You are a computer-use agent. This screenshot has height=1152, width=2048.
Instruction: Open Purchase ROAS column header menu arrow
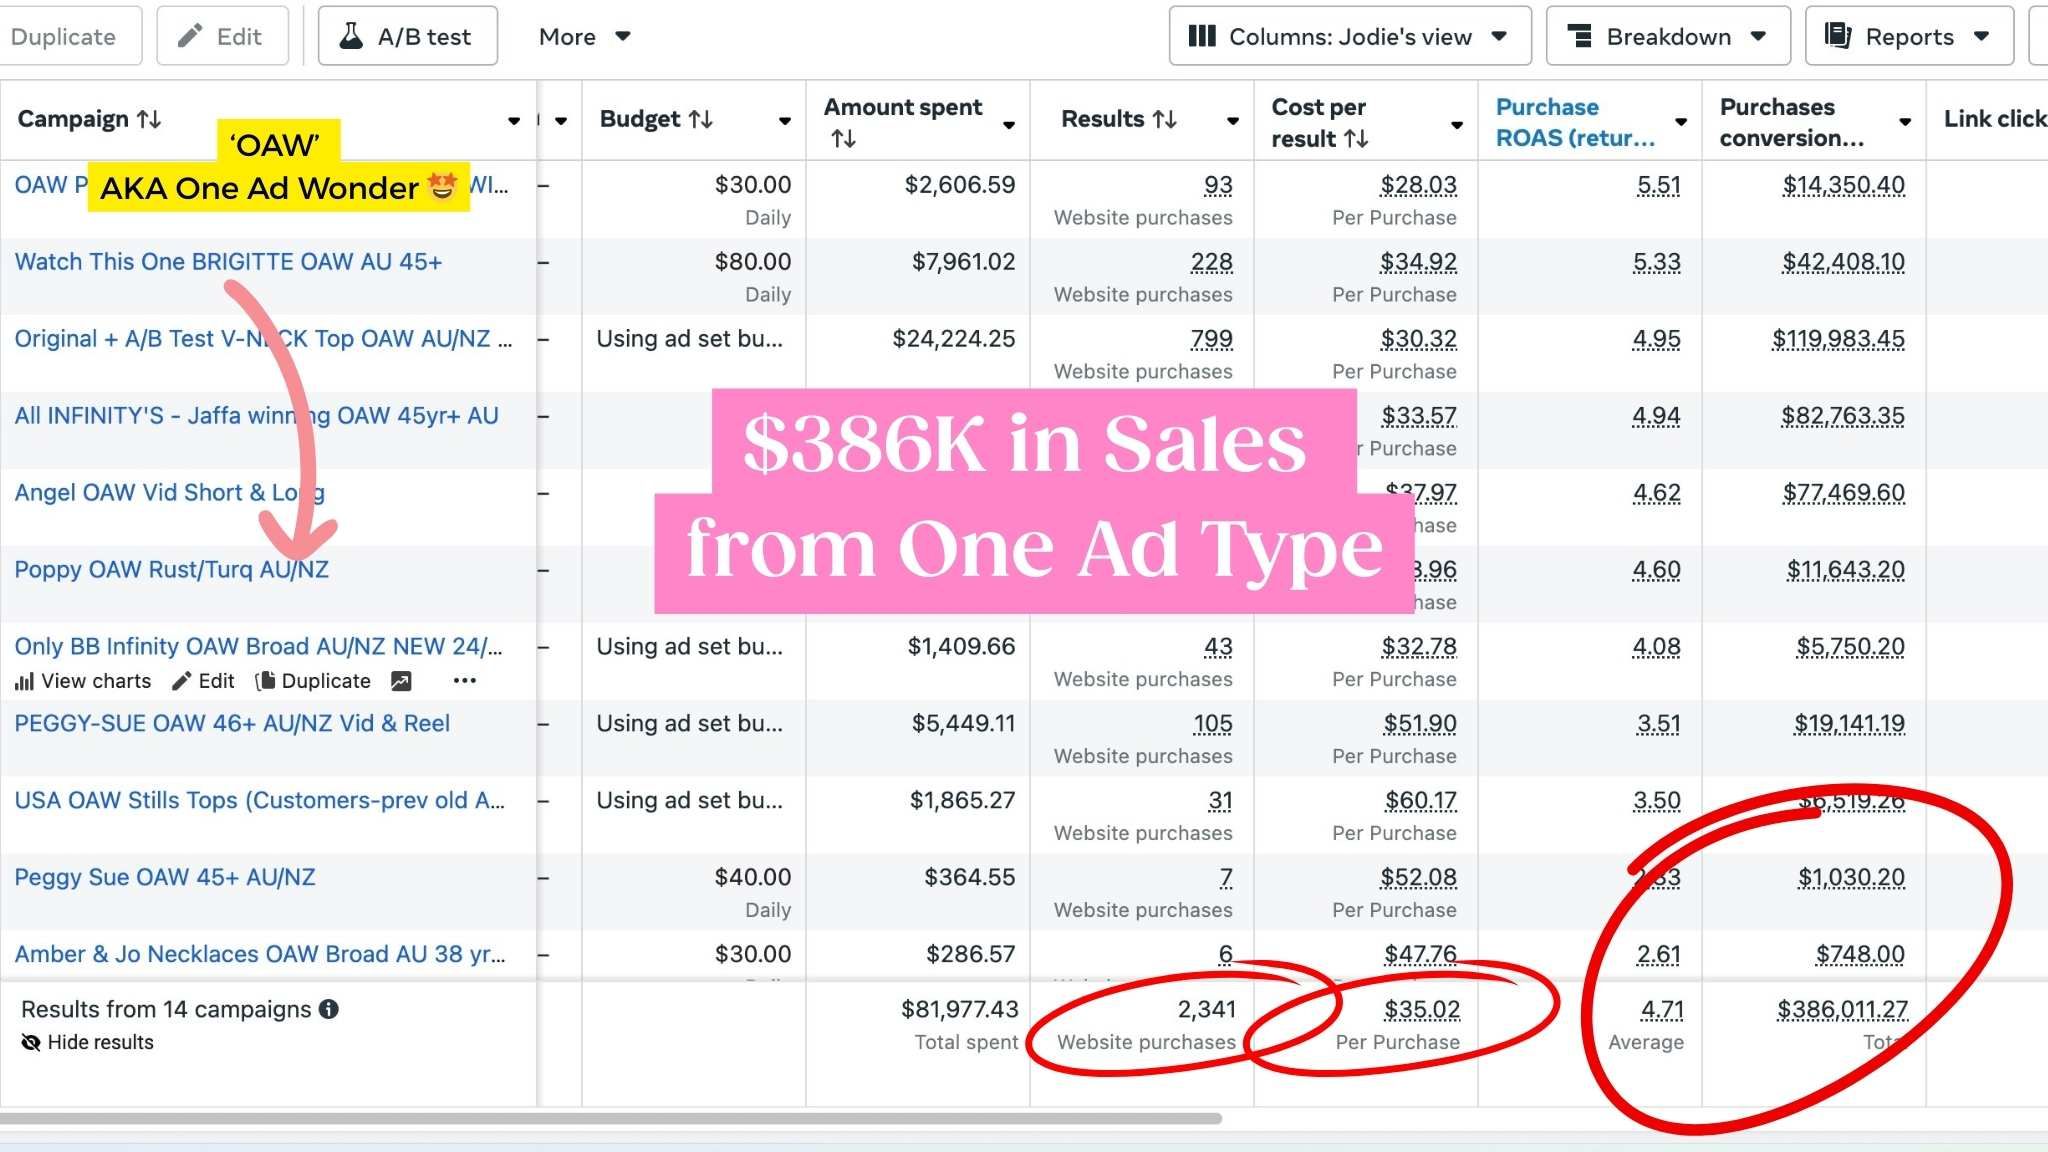(x=1681, y=122)
